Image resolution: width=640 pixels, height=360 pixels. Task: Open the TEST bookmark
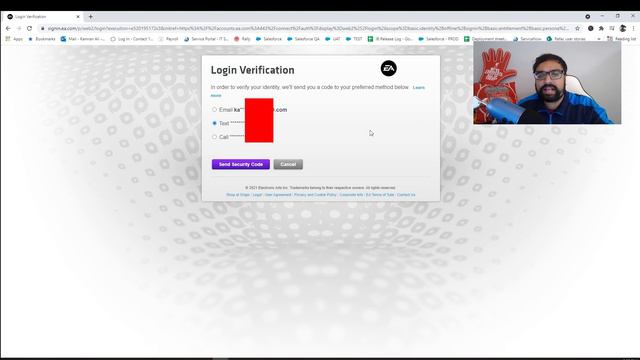click(x=354, y=39)
